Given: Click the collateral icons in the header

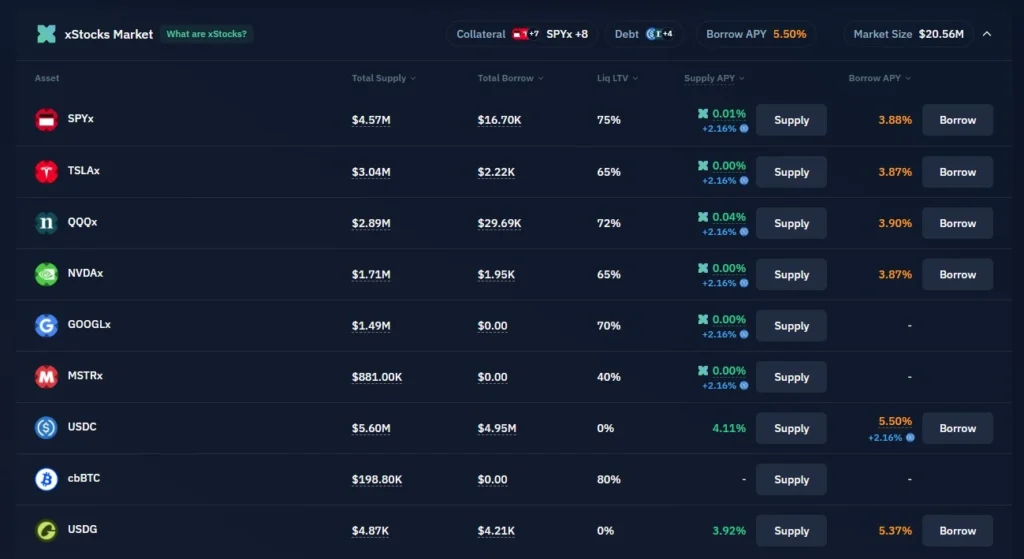Looking at the screenshot, I should click(x=526, y=34).
